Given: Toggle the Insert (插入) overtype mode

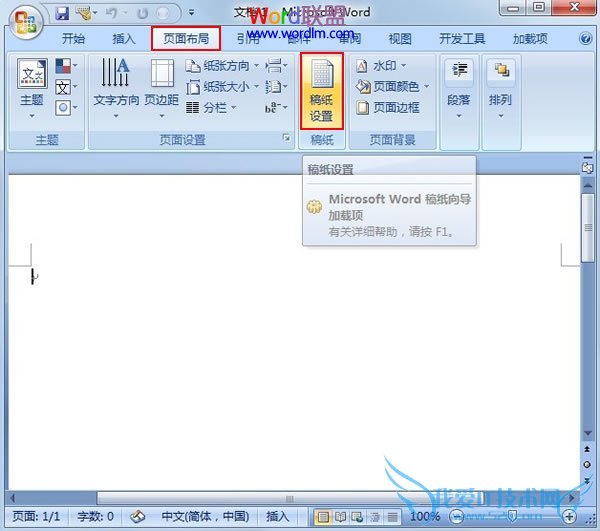Looking at the screenshot, I should 277,517.
